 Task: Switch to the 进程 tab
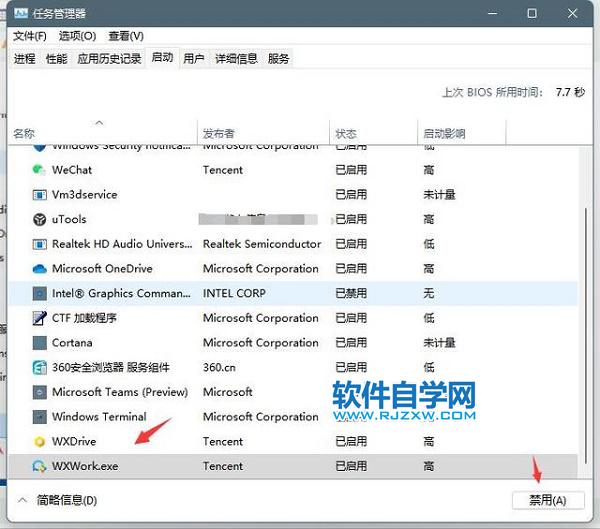click(25, 59)
